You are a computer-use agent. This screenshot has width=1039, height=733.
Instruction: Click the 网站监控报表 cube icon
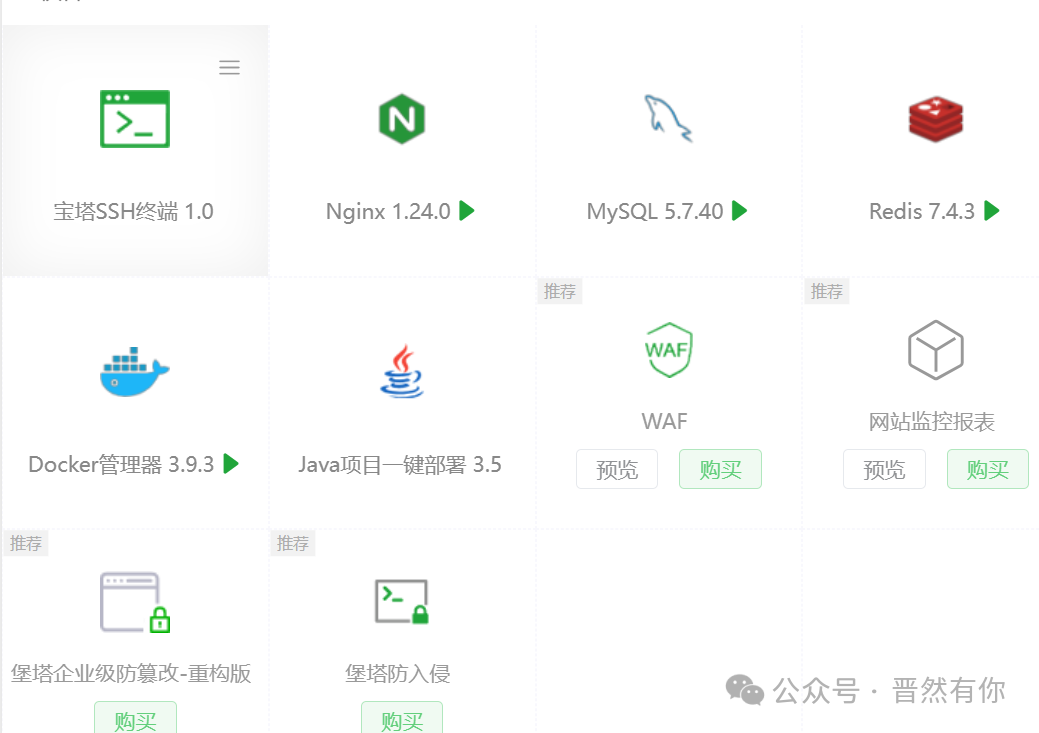point(935,350)
